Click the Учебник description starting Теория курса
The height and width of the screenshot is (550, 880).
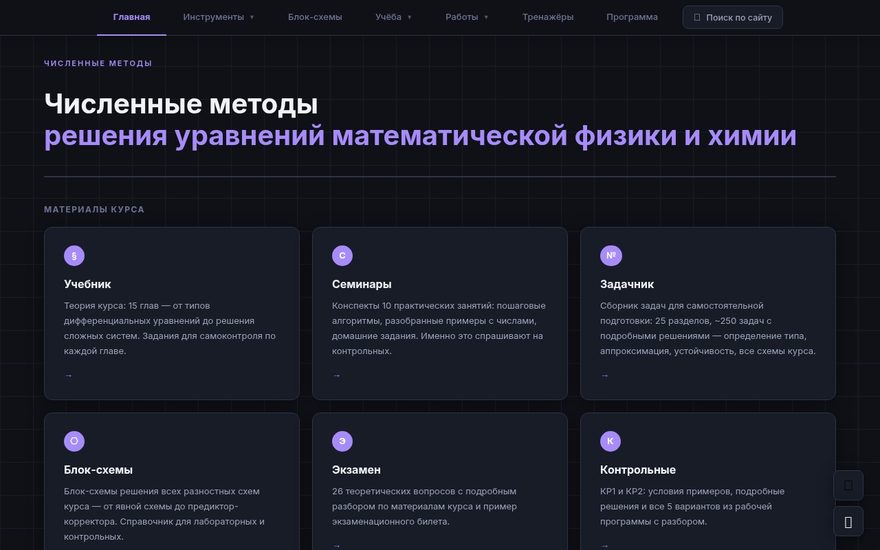[170, 328]
